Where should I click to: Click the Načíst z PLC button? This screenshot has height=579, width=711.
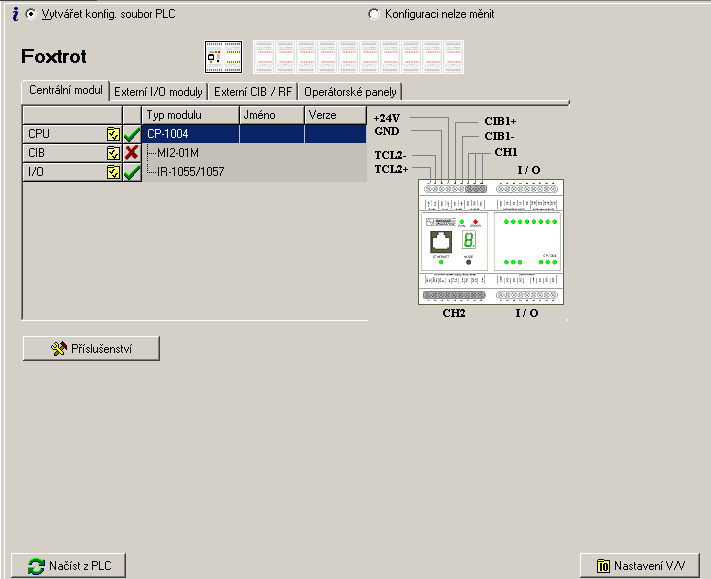coord(68,566)
